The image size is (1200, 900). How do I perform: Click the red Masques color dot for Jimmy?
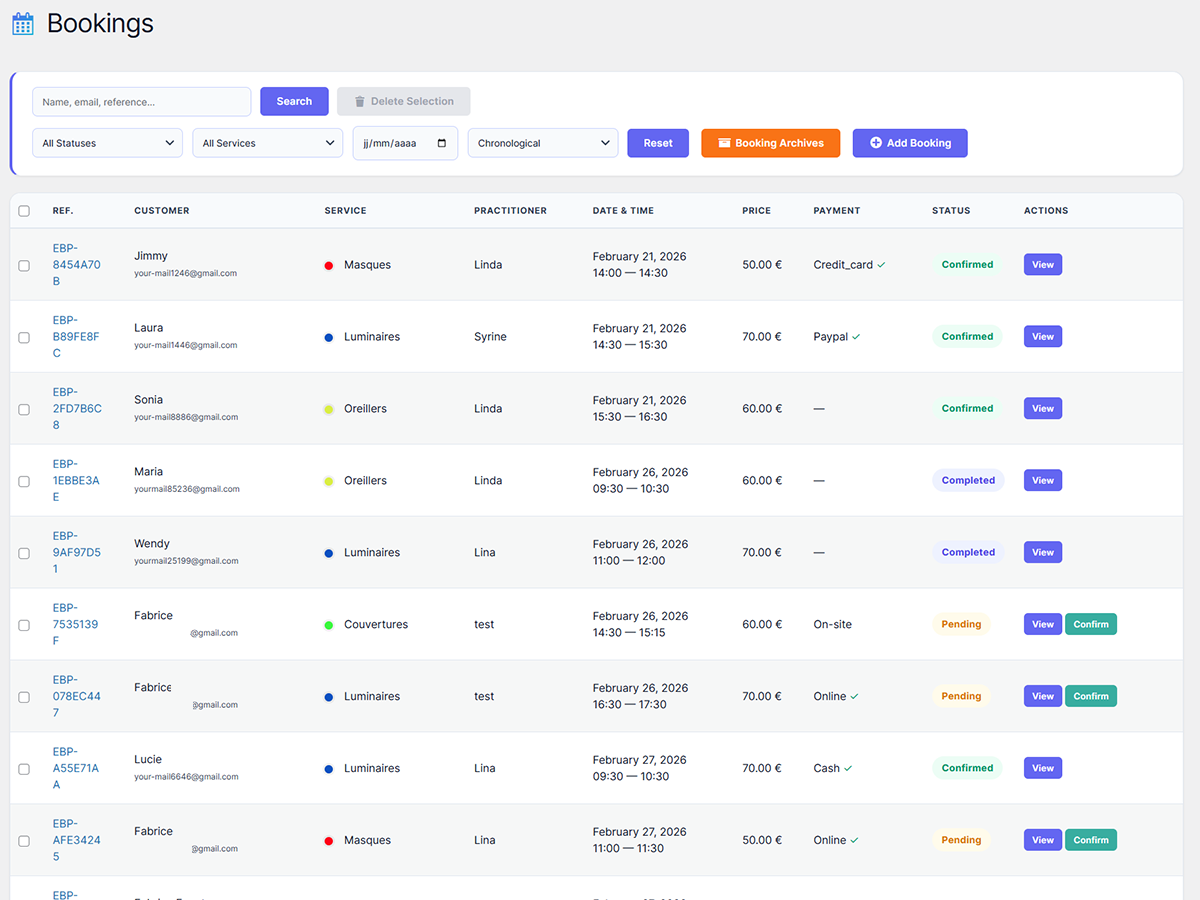[x=329, y=265]
